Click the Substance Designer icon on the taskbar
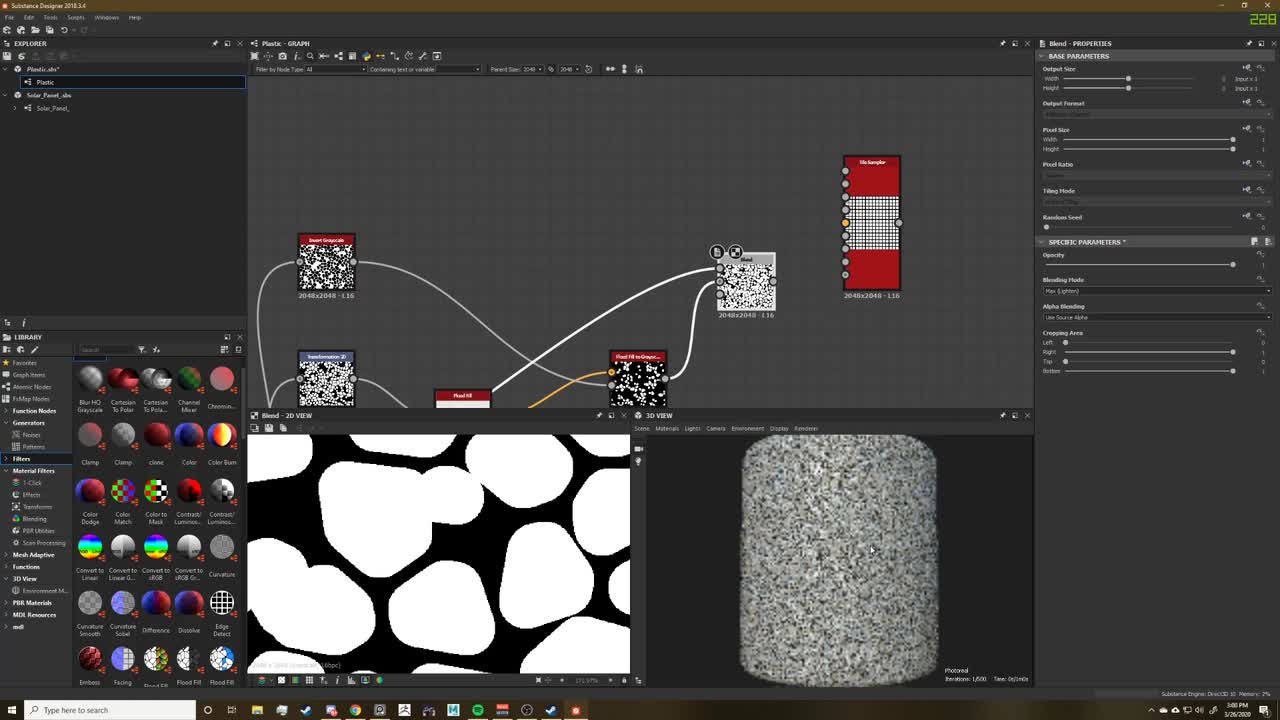Screen dimensions: 1280x720 (575, 710)
